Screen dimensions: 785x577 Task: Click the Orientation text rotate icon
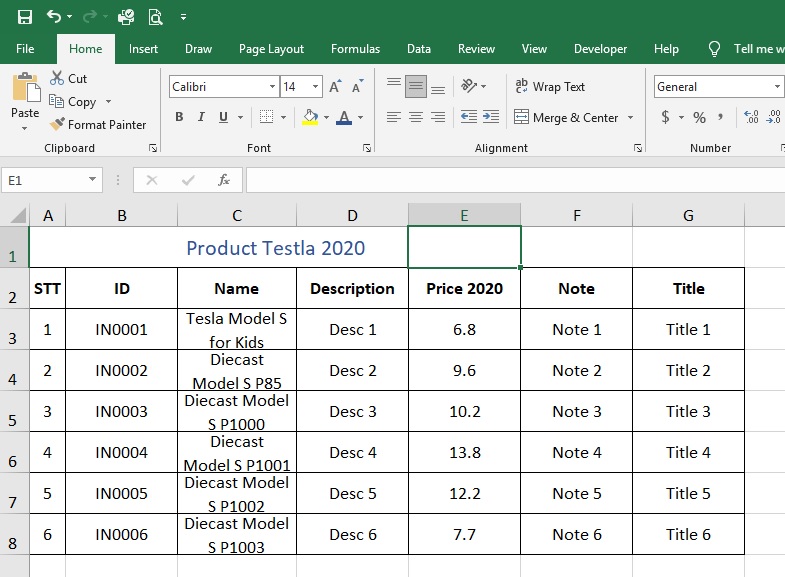(469, 86)
